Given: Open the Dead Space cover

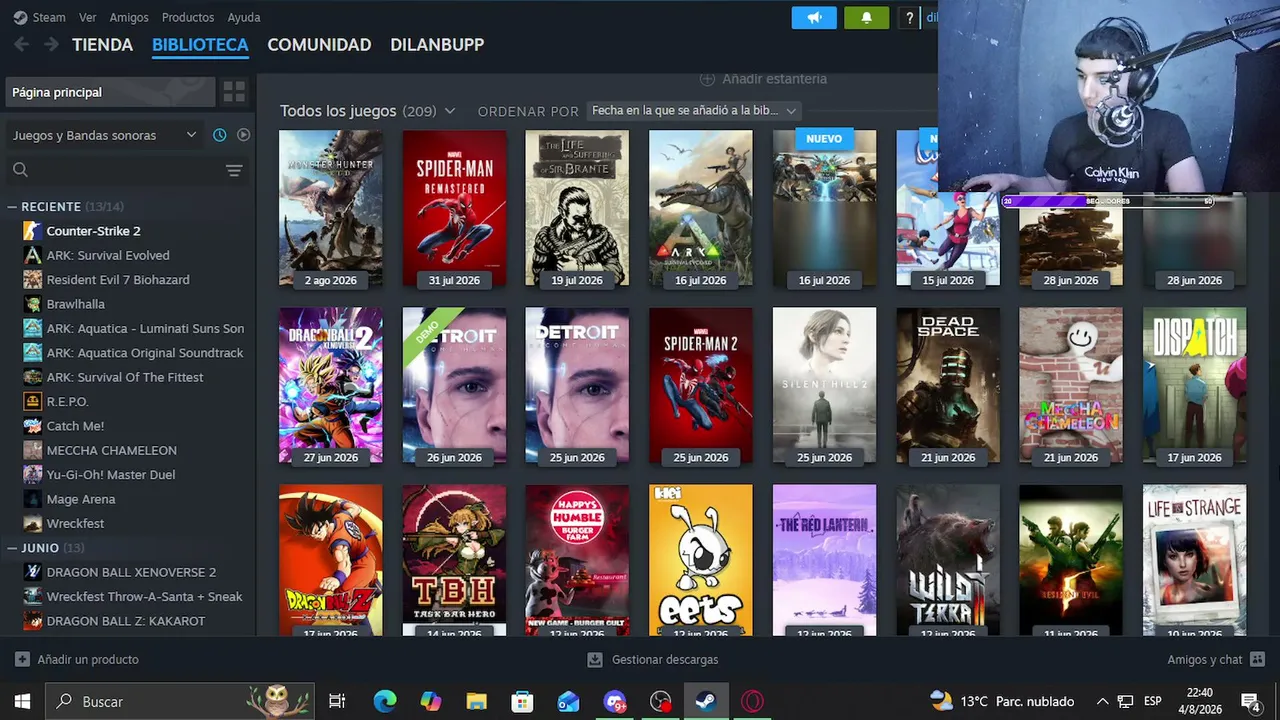Looking at the screenshot, I should [x=948, y=386].
